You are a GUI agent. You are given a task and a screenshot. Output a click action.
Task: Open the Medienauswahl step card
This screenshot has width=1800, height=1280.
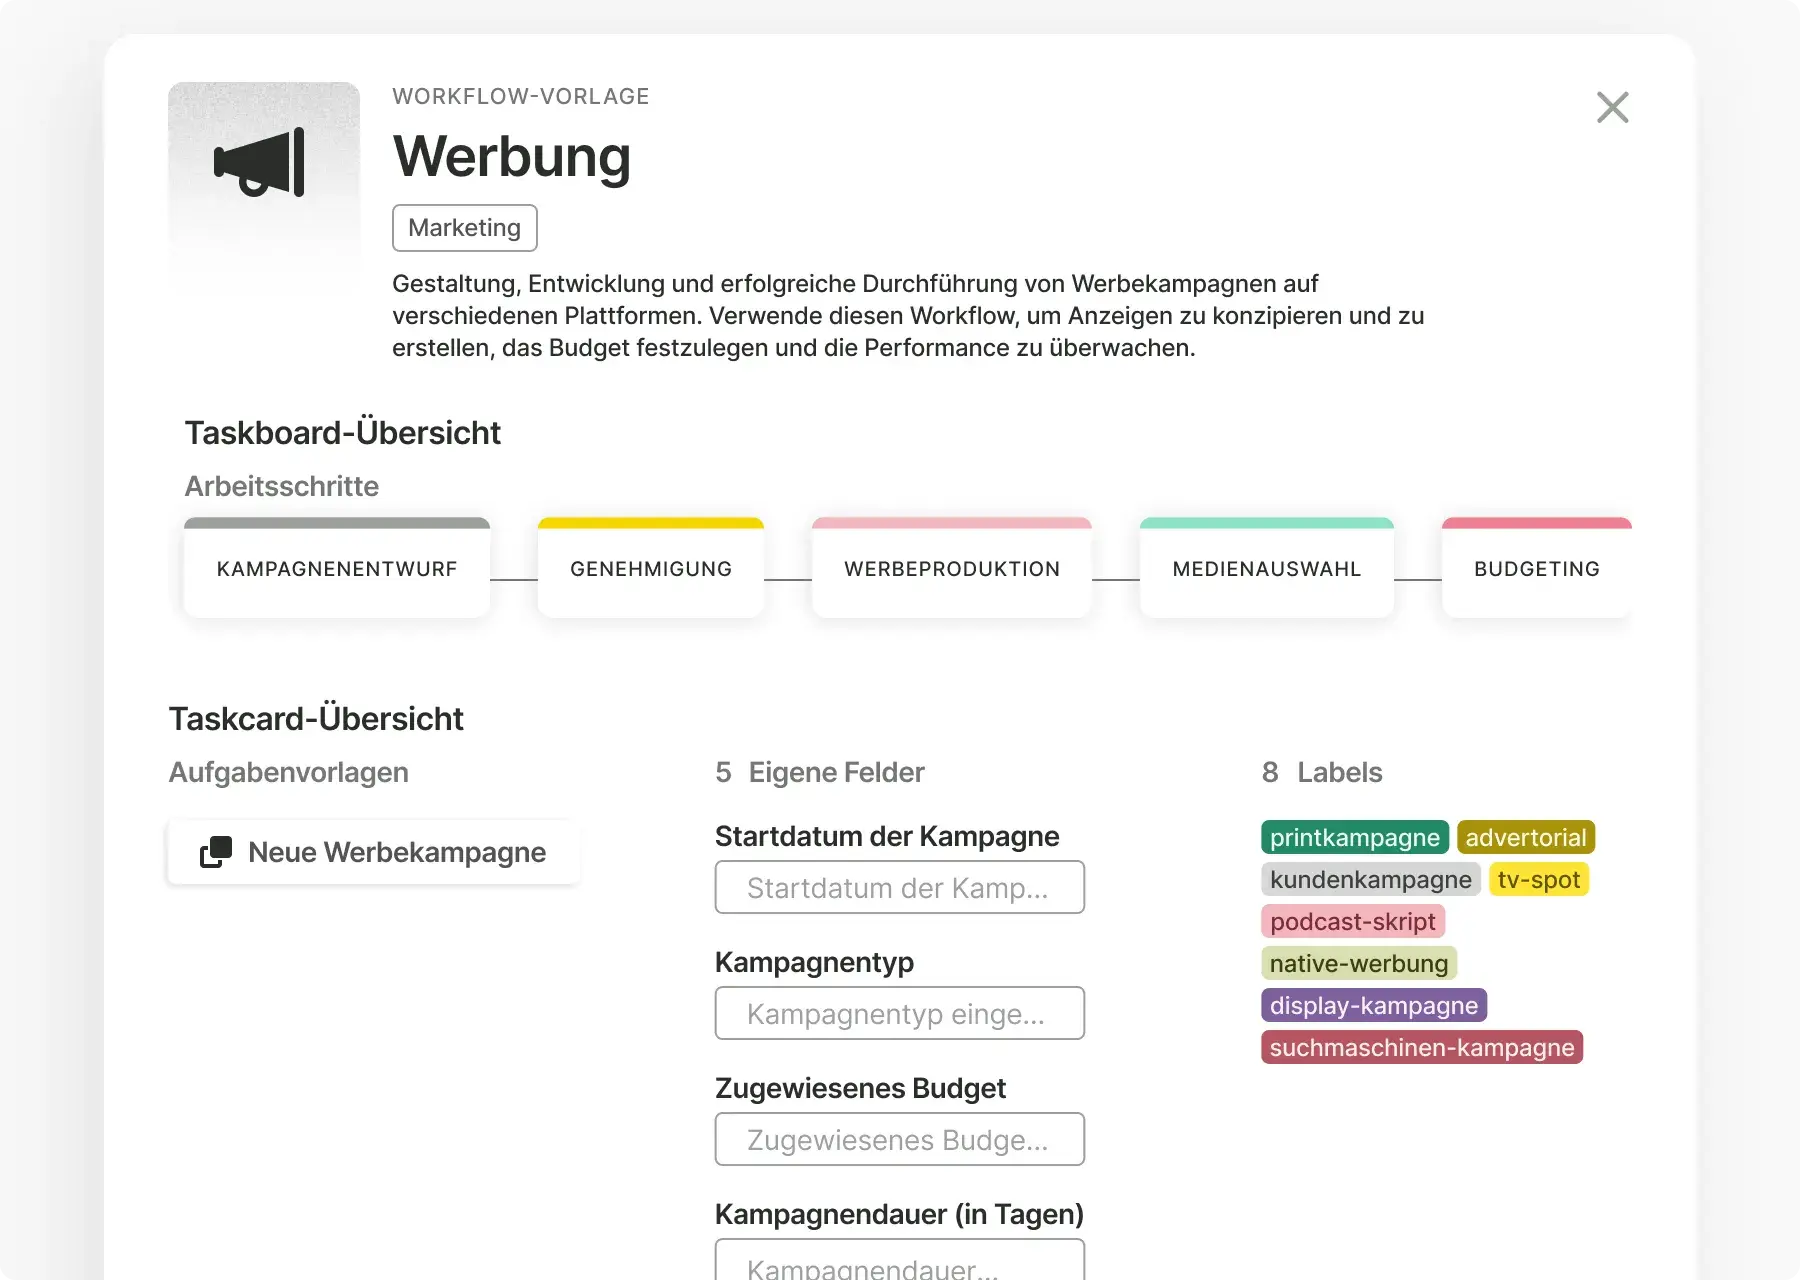pos(1266,569)
